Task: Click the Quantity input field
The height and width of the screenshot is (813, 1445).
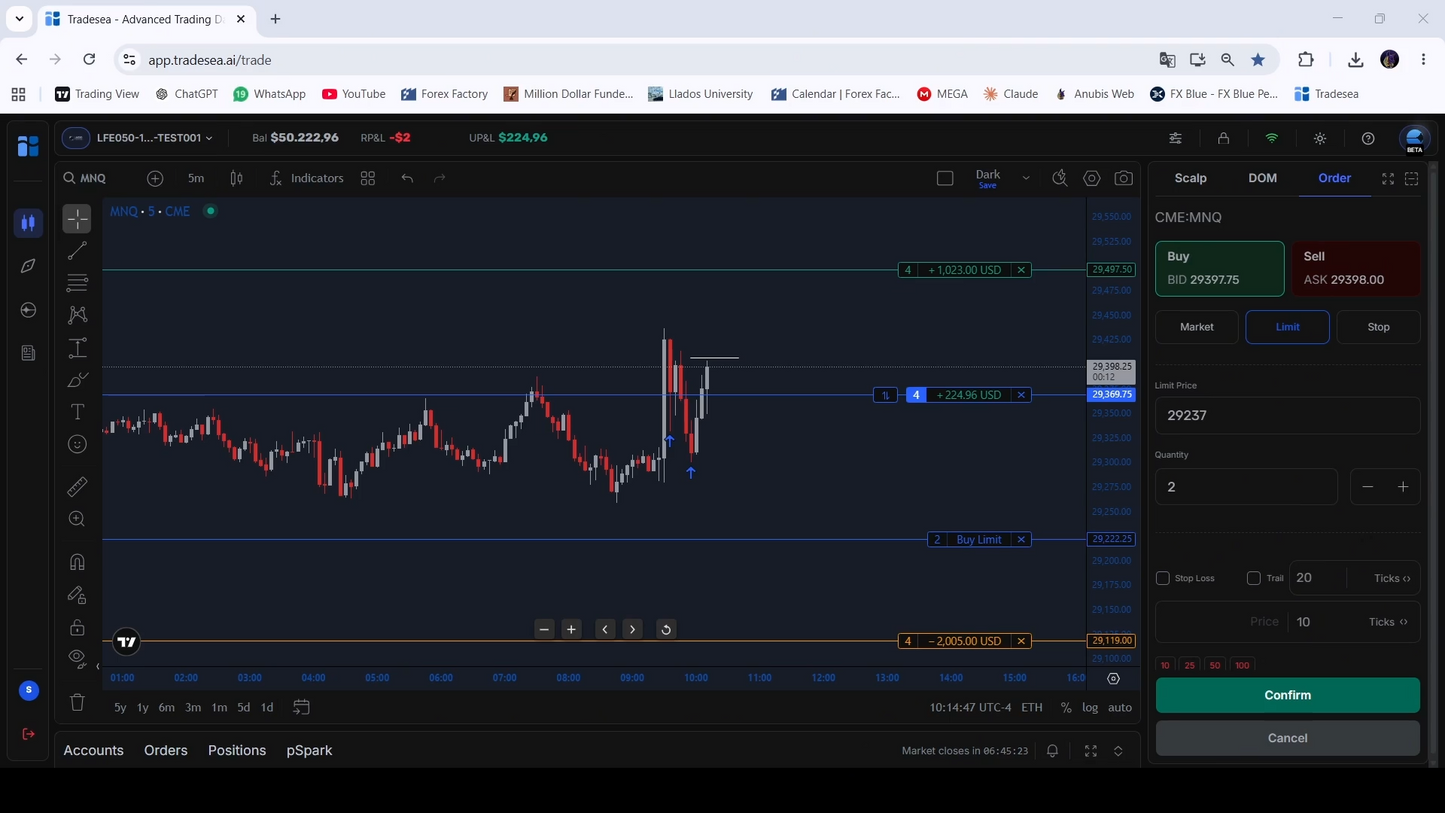Action: pyautogui.click(x=1246, y=487)
